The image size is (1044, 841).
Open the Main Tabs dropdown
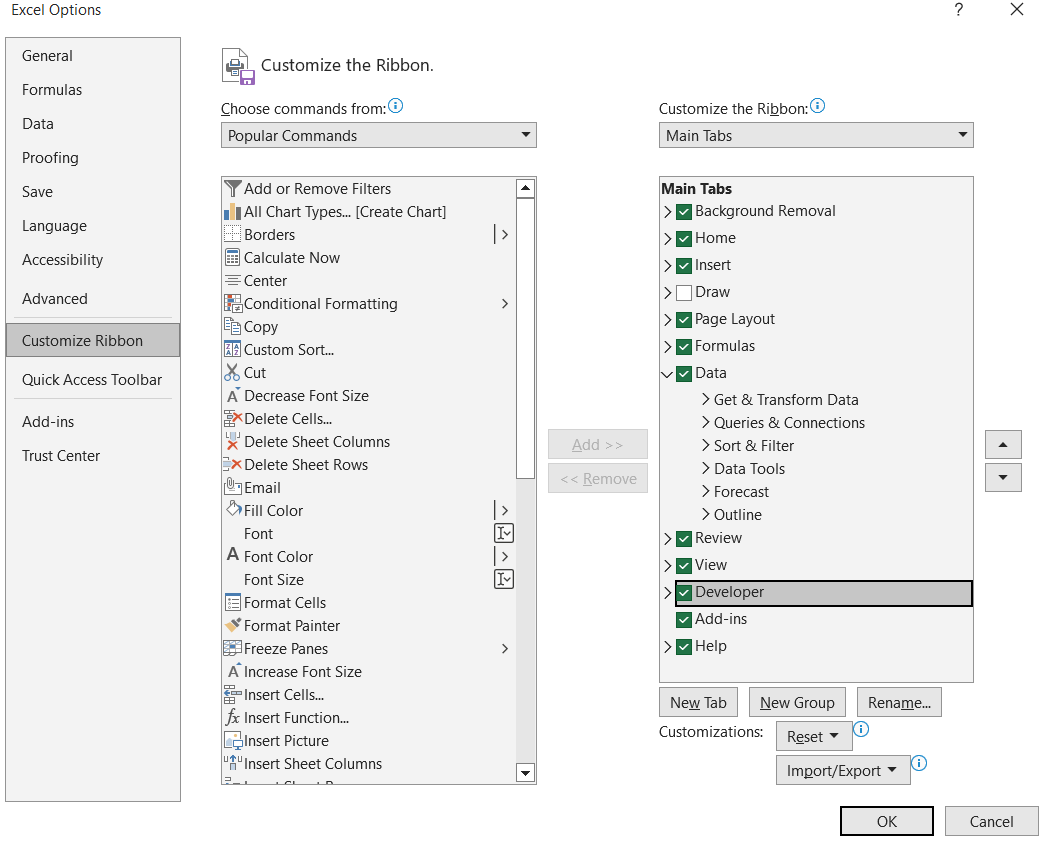click(x=816, y=135)
